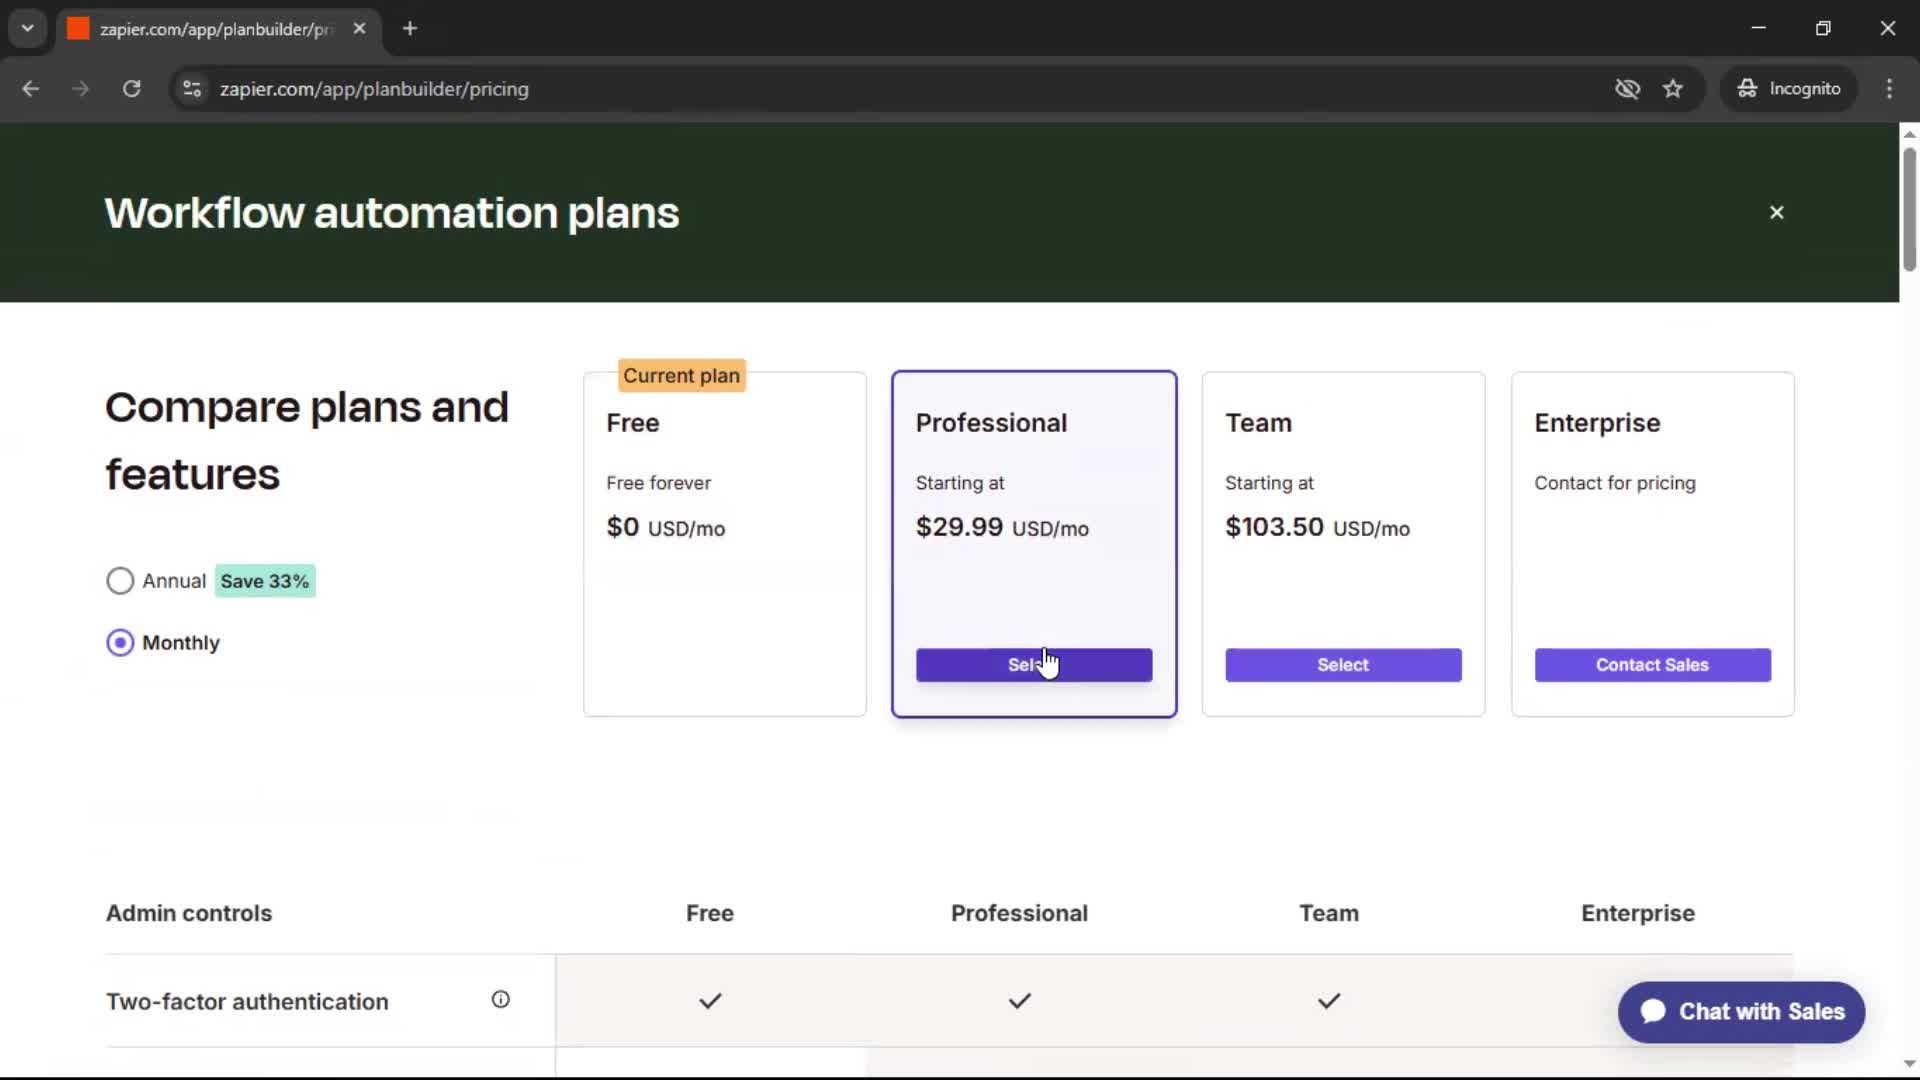This screenshot has width=1920, height=1080.
Task: Click the Save 33% badge
Action: click(x=265, y=581)
